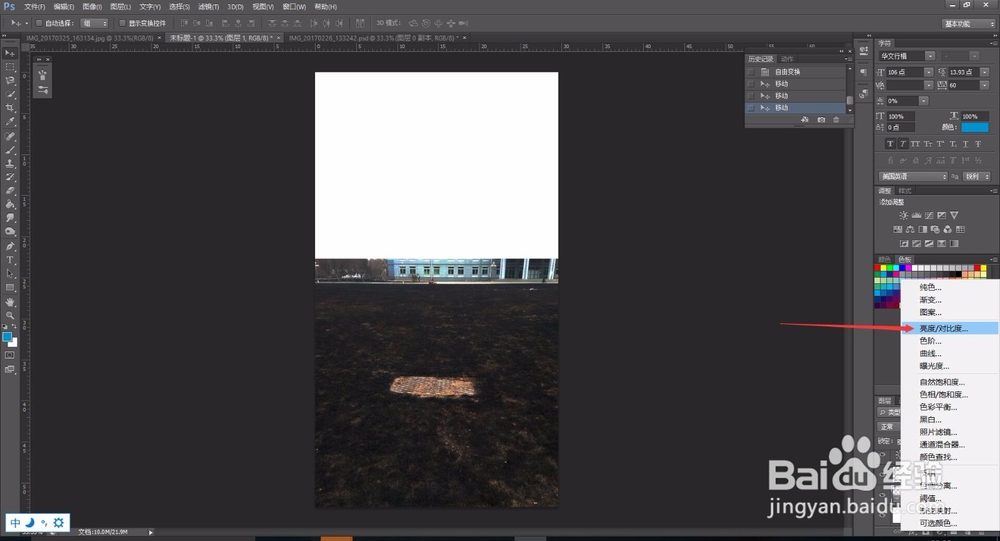Viewport: 1000px width, 541px height.
Task: Open the Auto-Select group dropdown
Action: pyautogui.click(x=95, y=23)
